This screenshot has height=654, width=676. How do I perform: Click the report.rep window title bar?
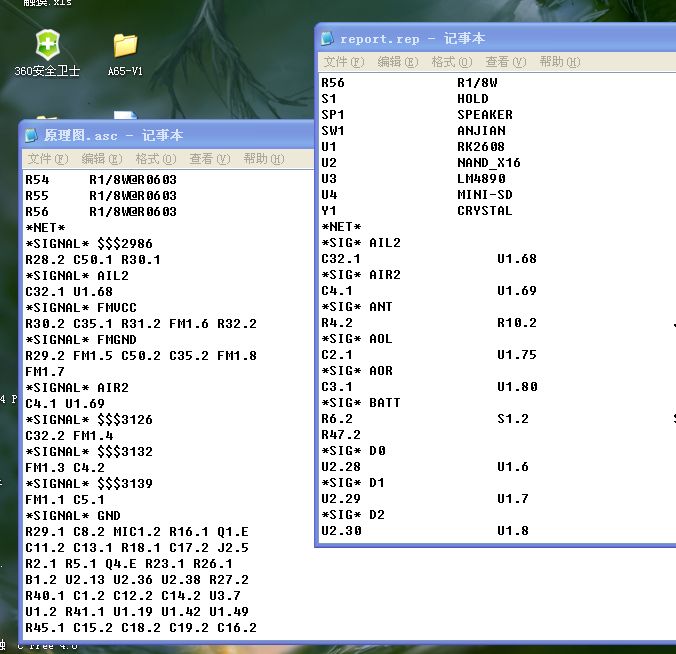pos(560,39)
